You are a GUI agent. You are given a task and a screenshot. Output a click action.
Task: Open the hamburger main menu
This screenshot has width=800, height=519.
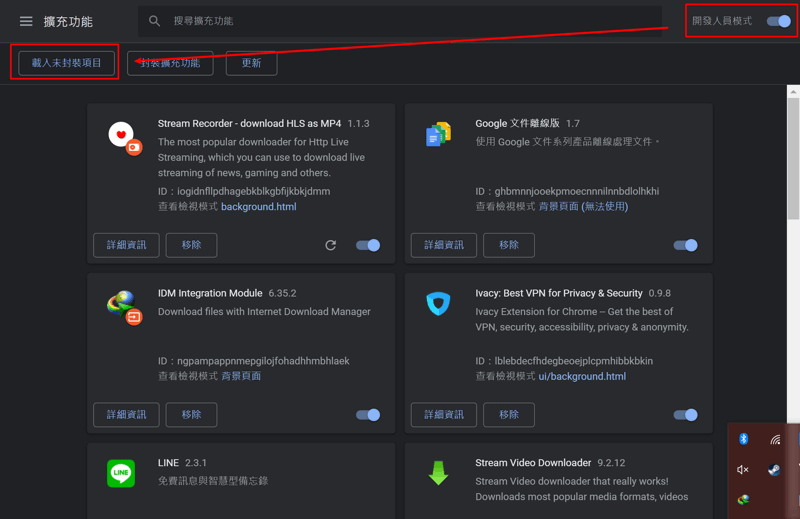point(26,21)
